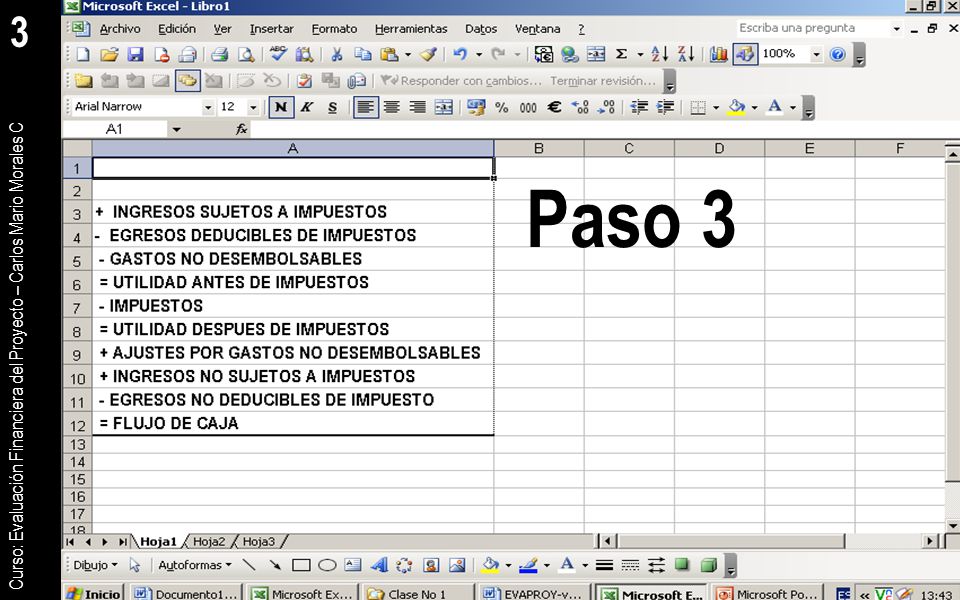Click the New workbook icon
960x600 pixels.
coord(83,54)
